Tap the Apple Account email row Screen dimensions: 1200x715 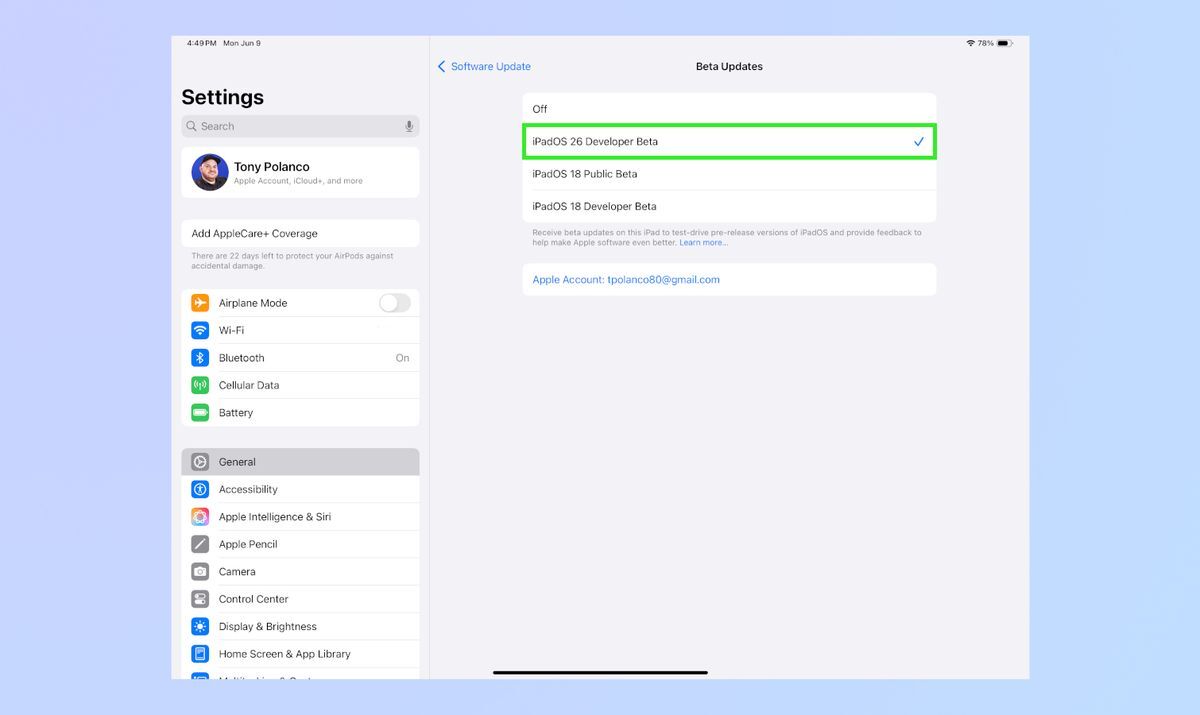coord(729,280)
